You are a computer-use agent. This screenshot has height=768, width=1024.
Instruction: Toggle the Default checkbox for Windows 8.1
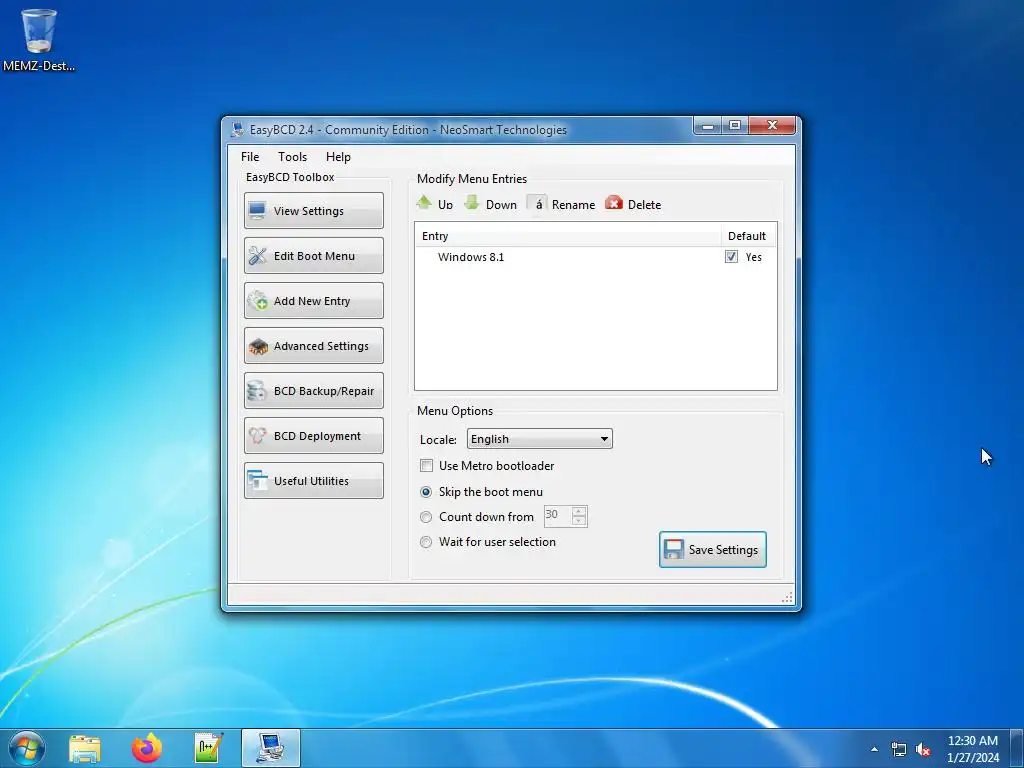(x=731, y=257)
